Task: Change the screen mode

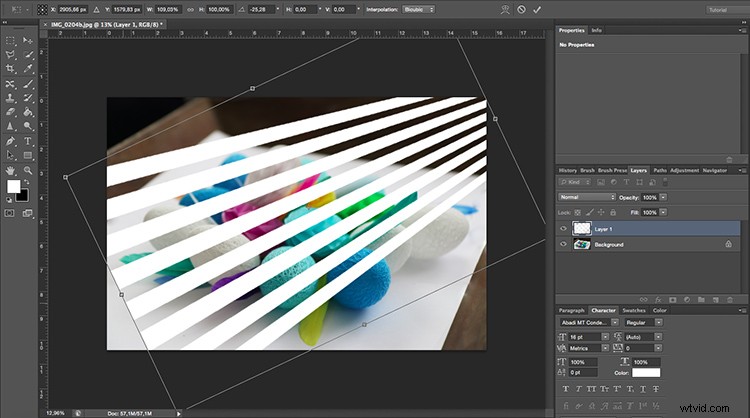Action: [x=28, y=213]
